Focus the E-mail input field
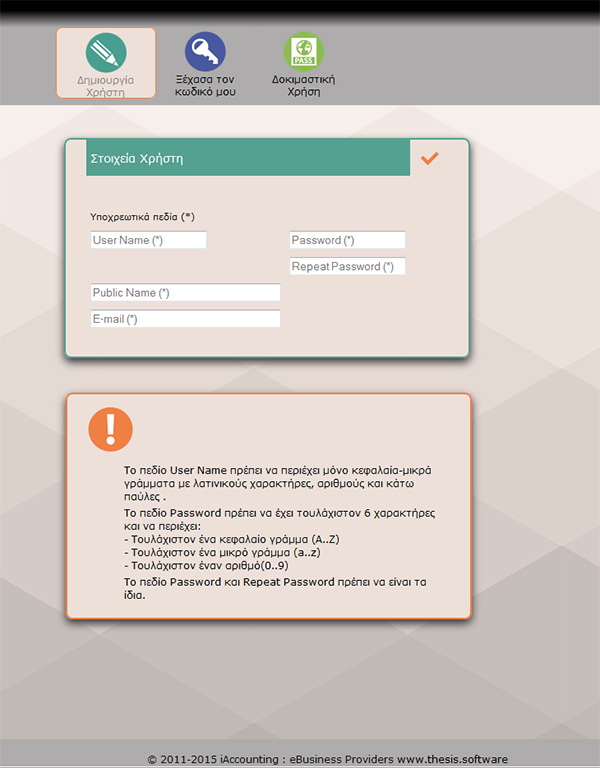600x768 pixels. [x=185, y=319]
